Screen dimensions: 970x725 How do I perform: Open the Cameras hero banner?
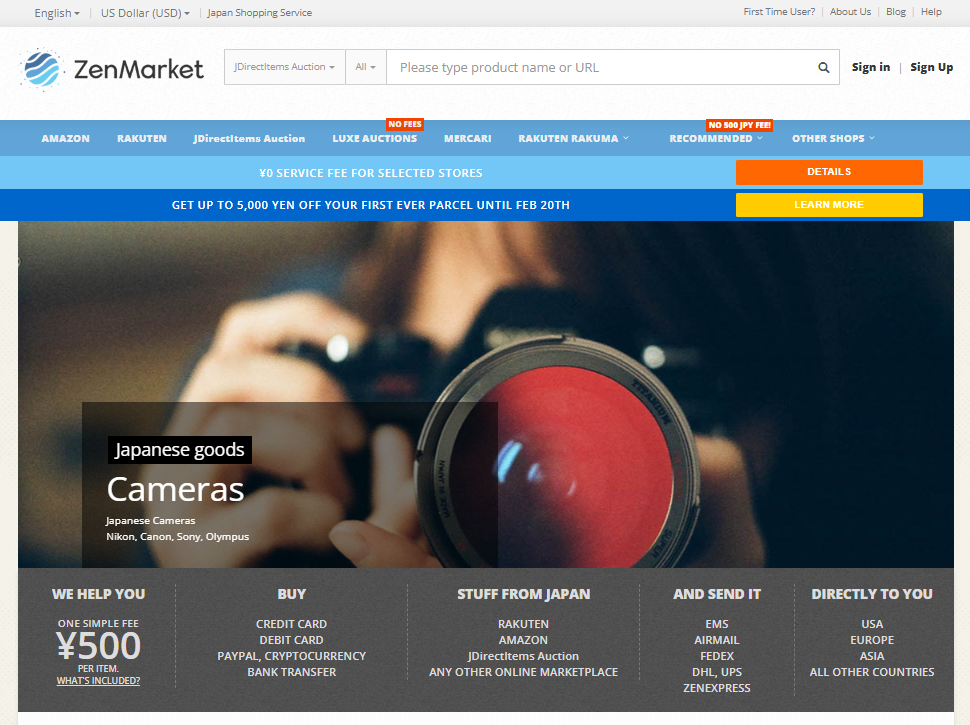pyautogui.click(x=486, y=394)
